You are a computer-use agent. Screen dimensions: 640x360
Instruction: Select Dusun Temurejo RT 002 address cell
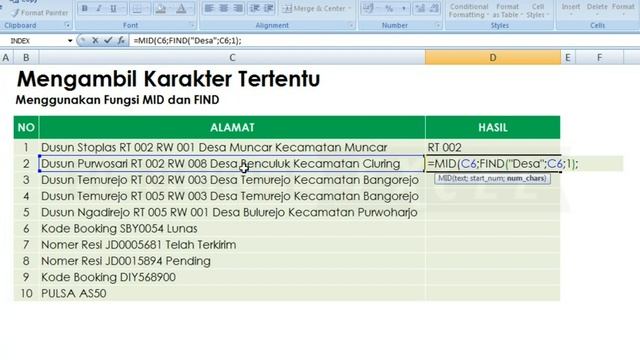(x=232, y=180)
